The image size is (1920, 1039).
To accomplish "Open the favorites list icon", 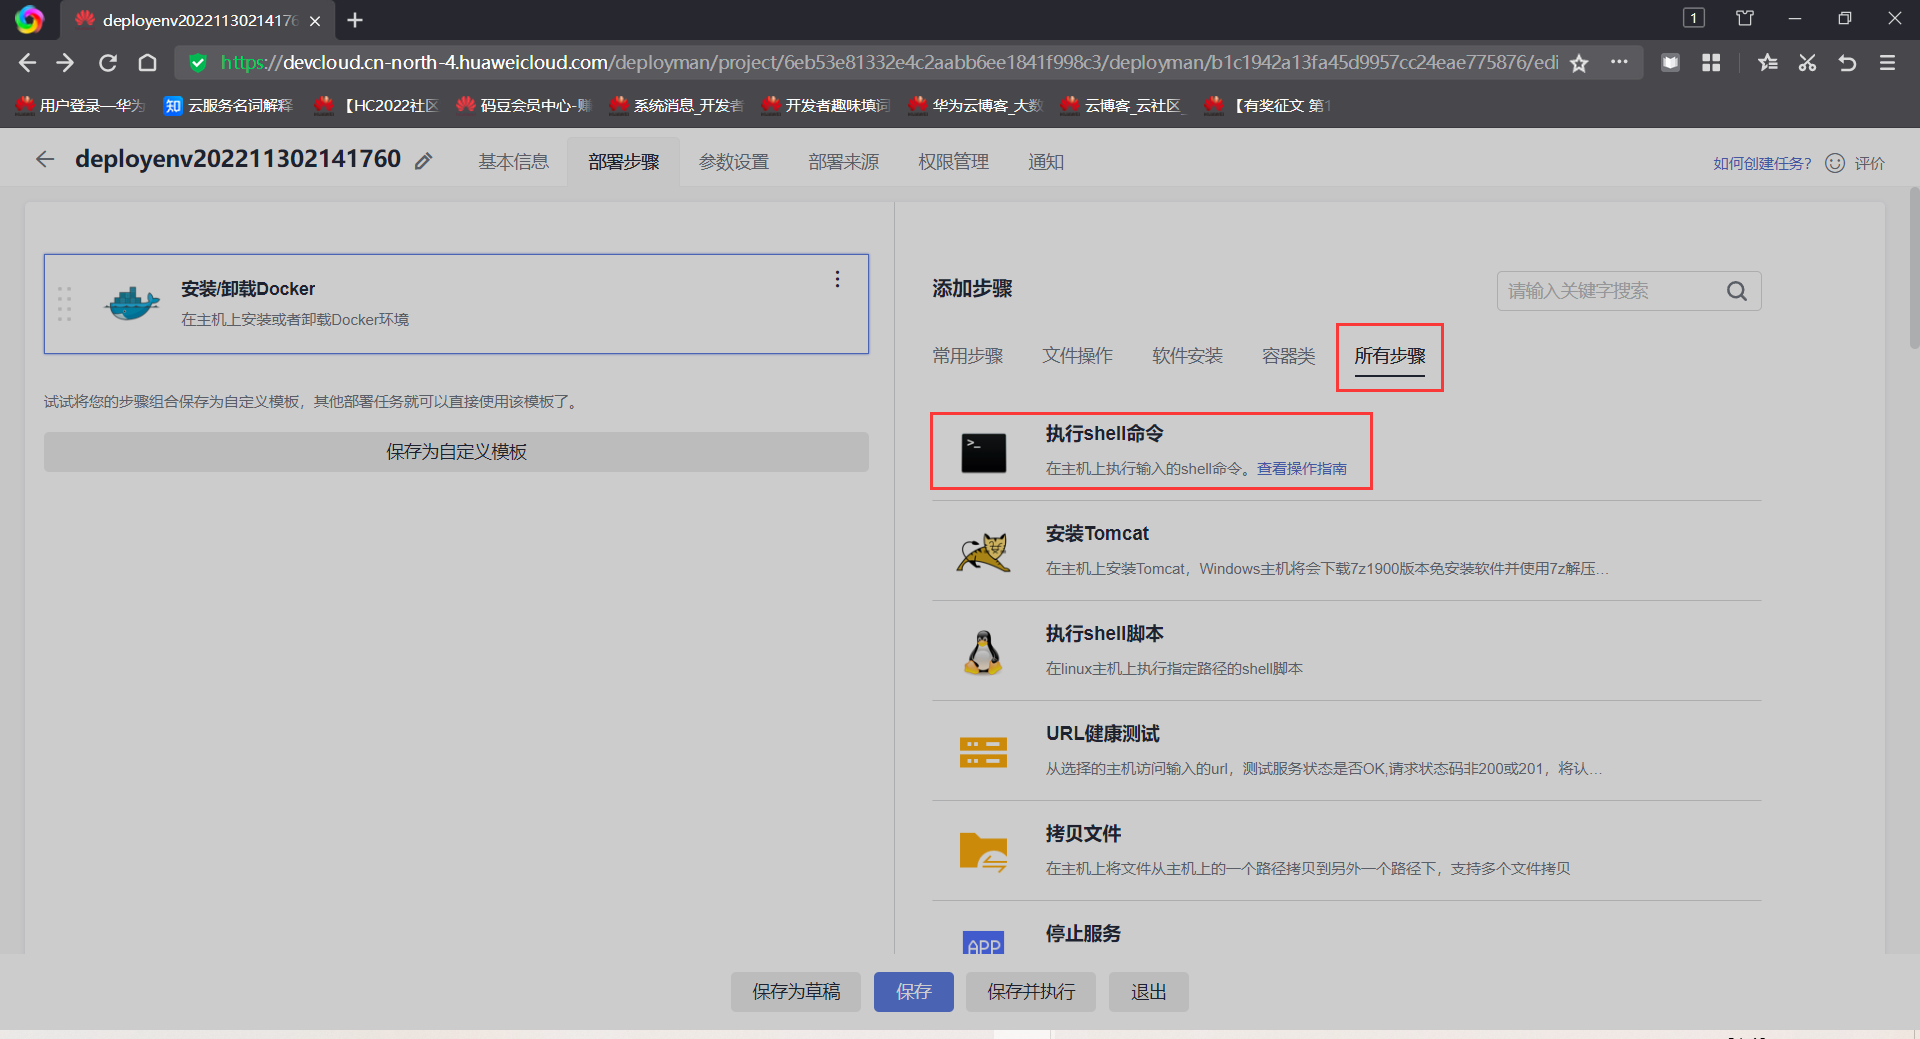I will coord(1768,63).
